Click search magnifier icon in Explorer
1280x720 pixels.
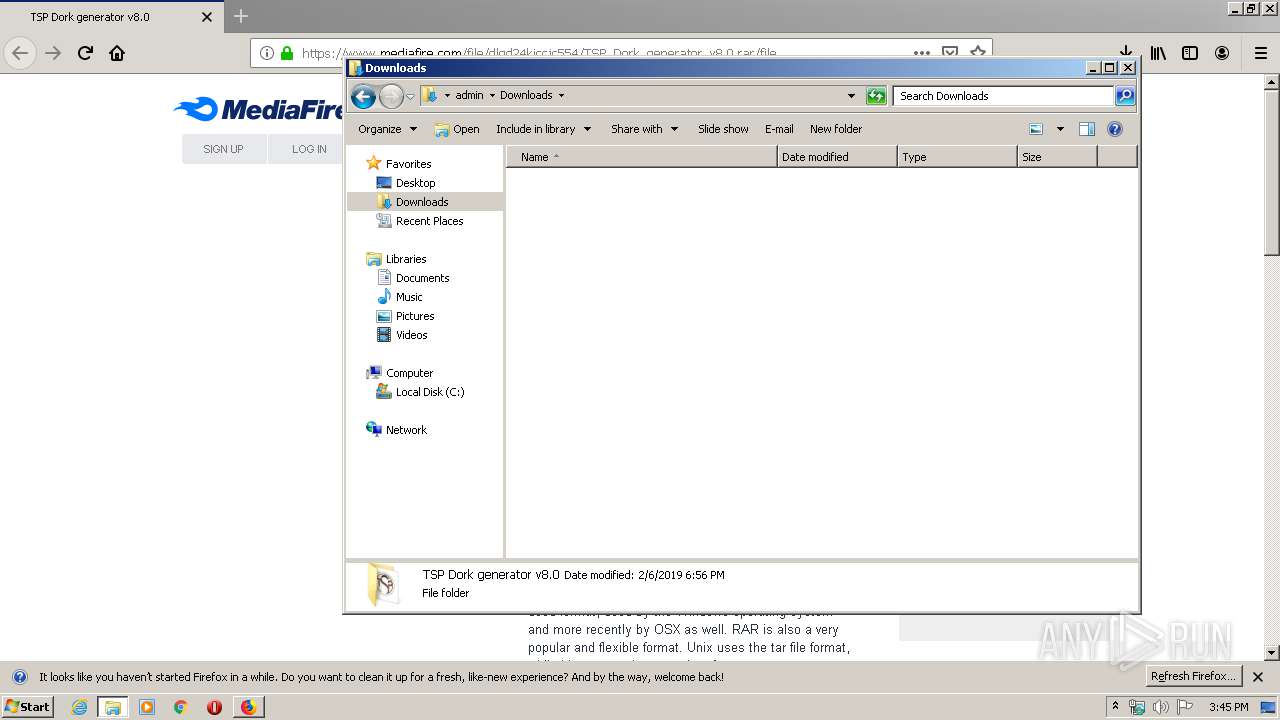[1125, 96]
